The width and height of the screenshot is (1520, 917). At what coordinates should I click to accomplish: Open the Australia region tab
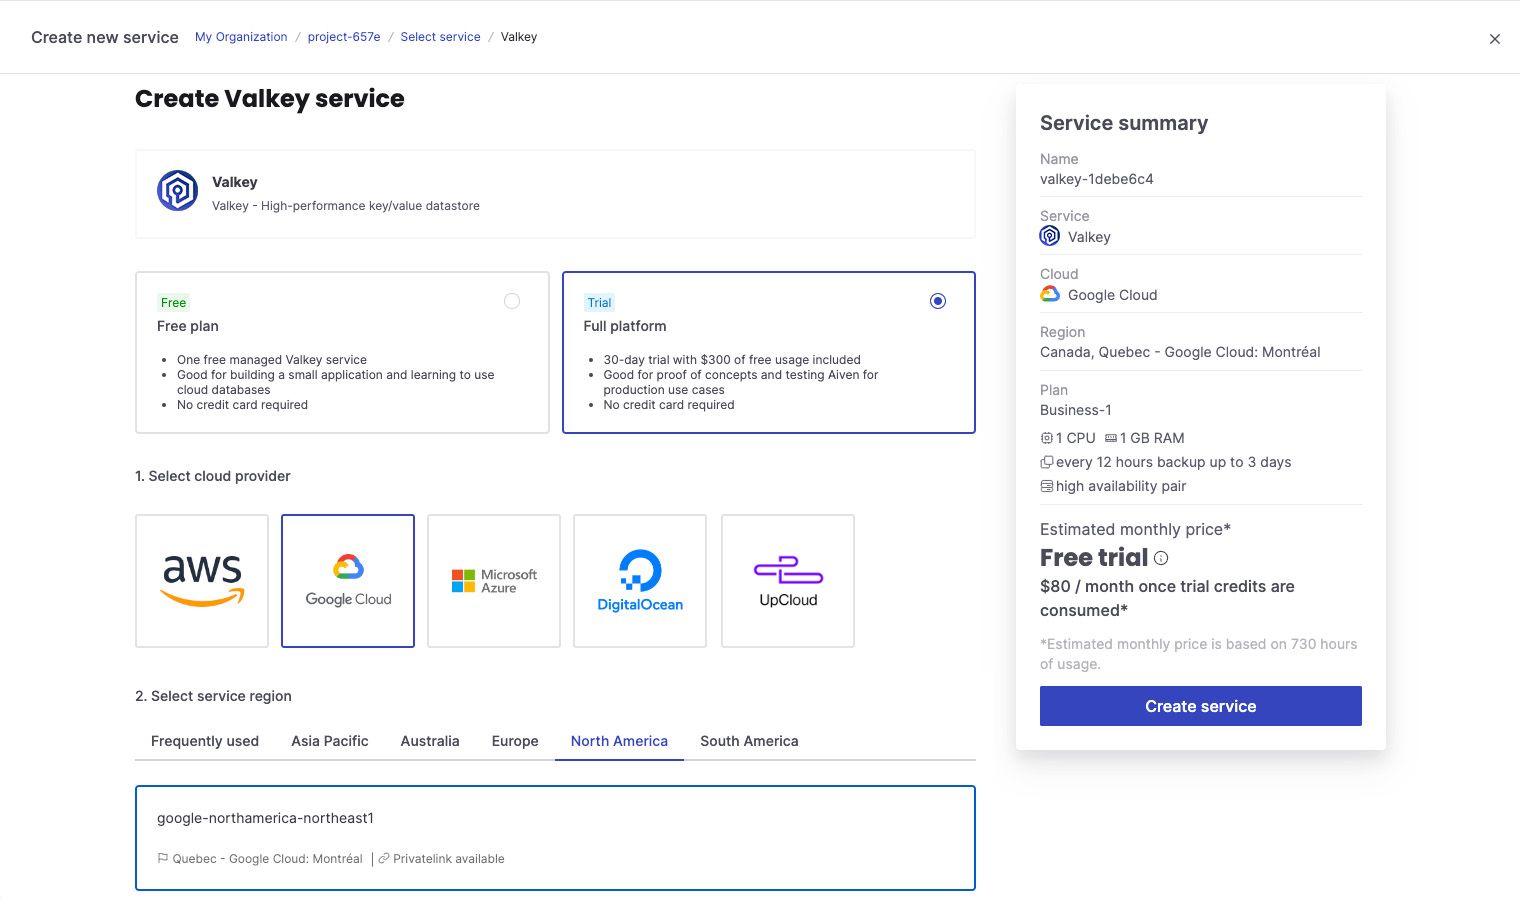[430, 741]
